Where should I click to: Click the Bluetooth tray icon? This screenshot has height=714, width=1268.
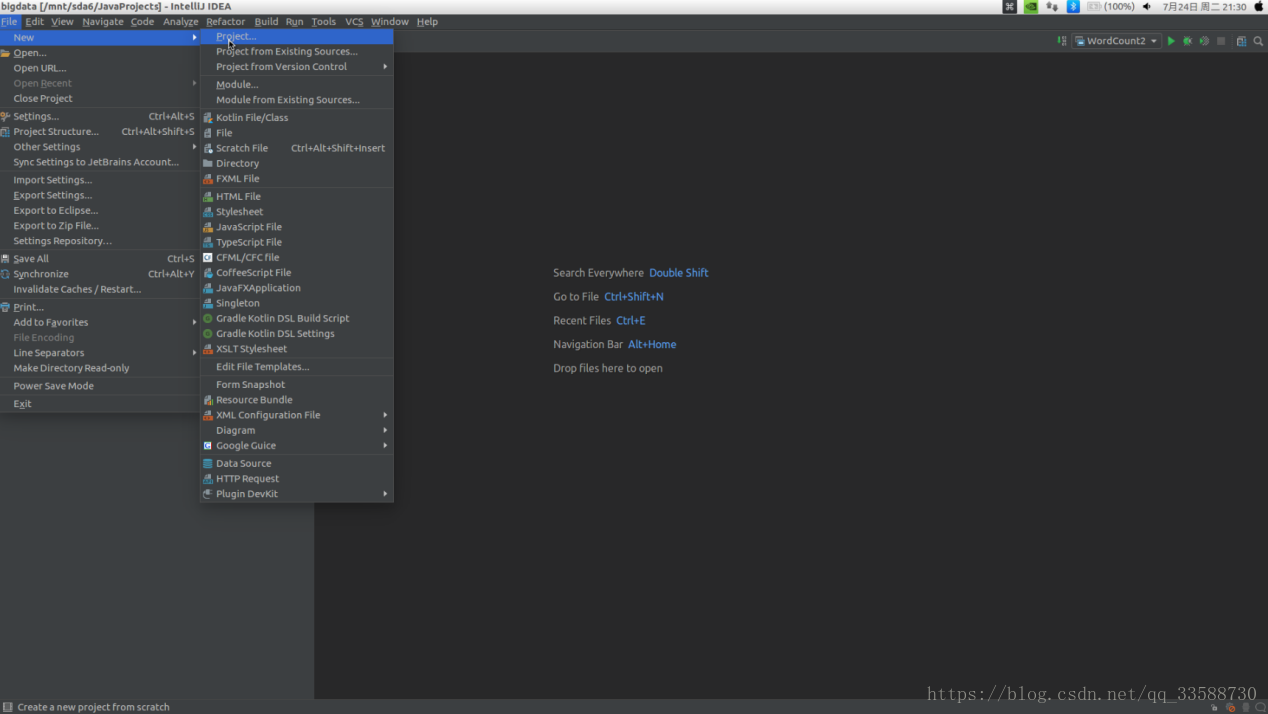tap(1073, 6)
